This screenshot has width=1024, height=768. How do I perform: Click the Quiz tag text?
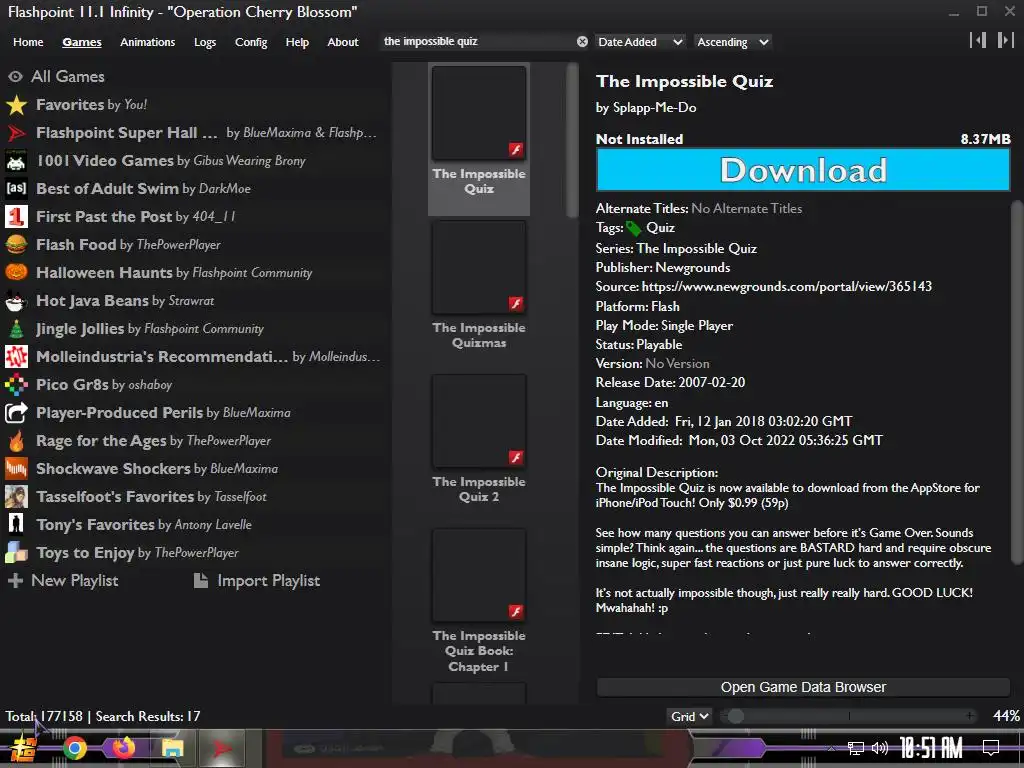[660, 228]
